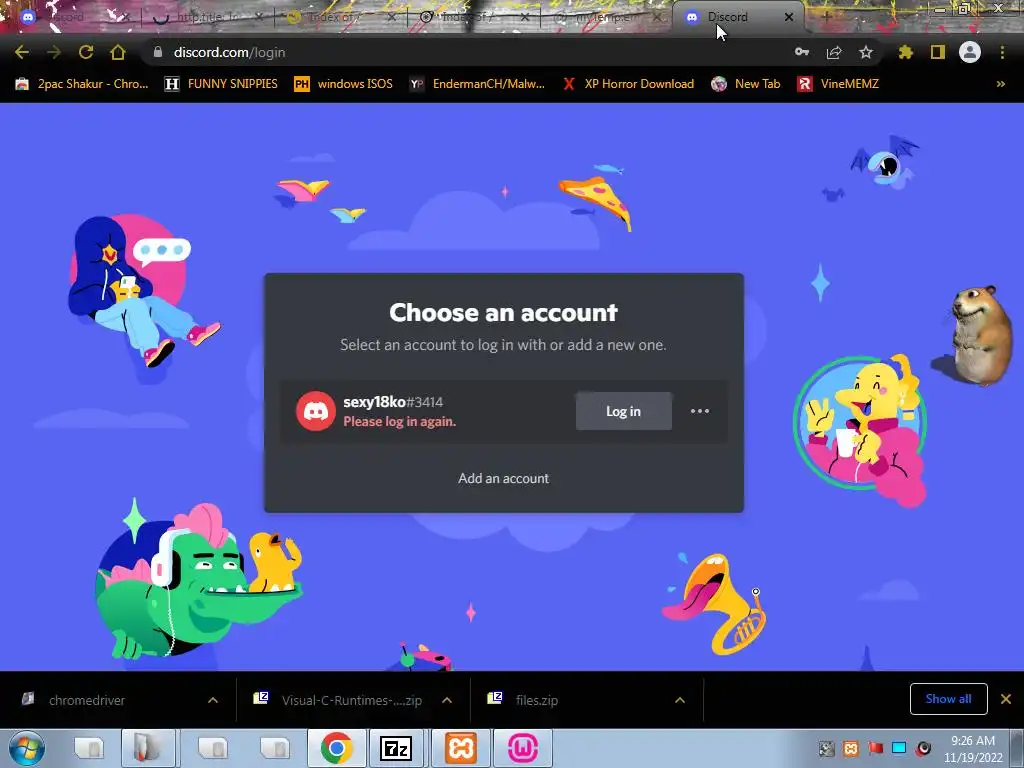Open the browser home page icon
The height and width of the screenshot is (768, 1024).
click(x=118, y=52)
